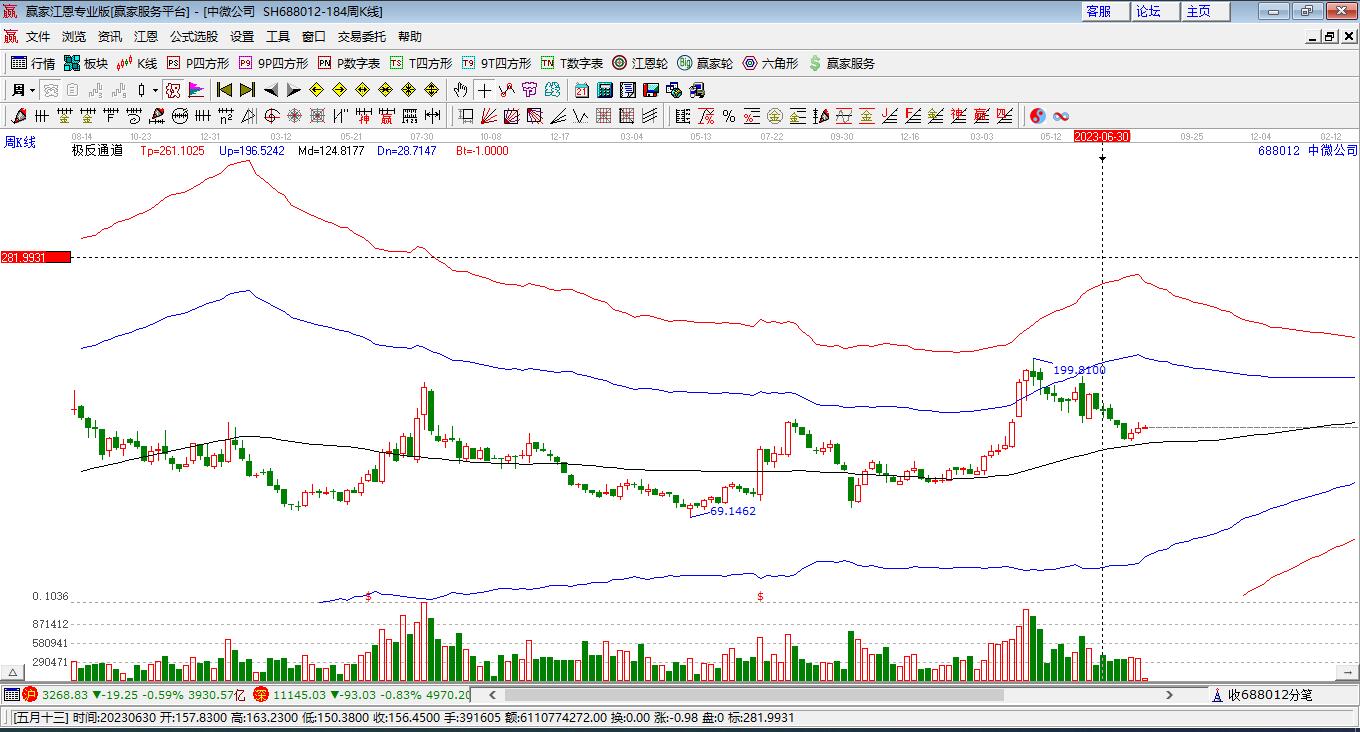This screenshot has width=1360, height=732.
Task: Click the horizontal scrollbar thumb
Action: coord(754,695)
